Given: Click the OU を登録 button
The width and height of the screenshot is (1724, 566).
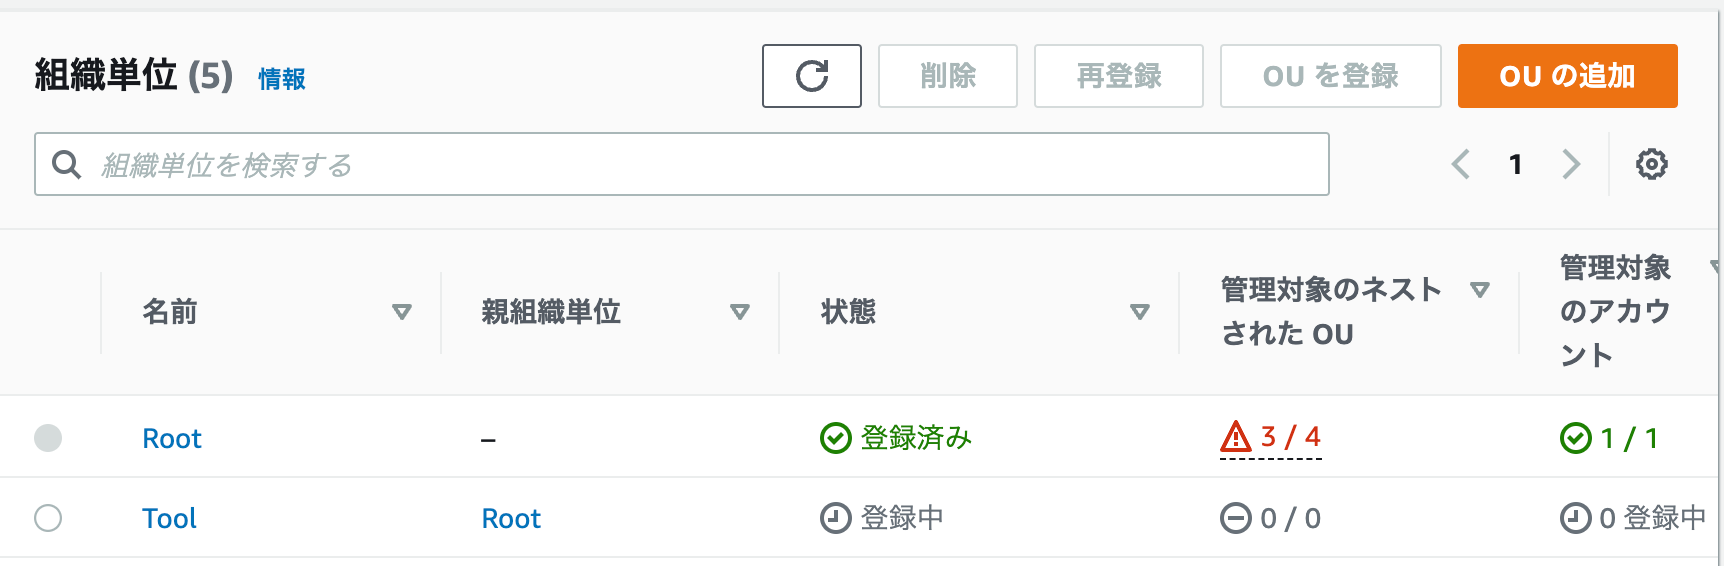Looking at the screenshot, I should click(x=1330, y=76).
